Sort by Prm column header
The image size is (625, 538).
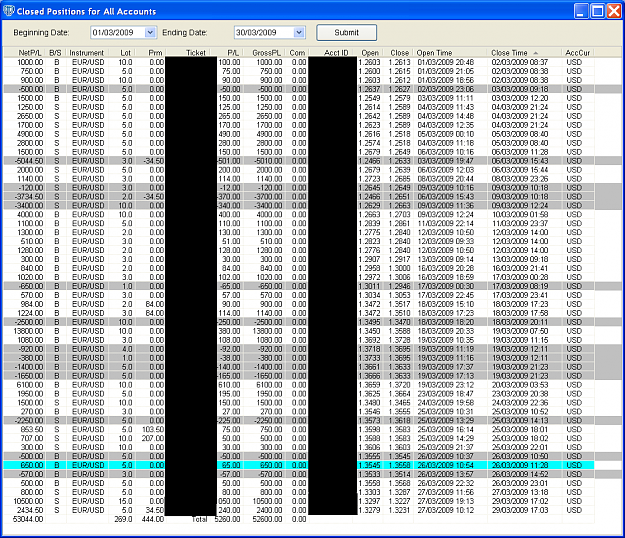(151, 53)
